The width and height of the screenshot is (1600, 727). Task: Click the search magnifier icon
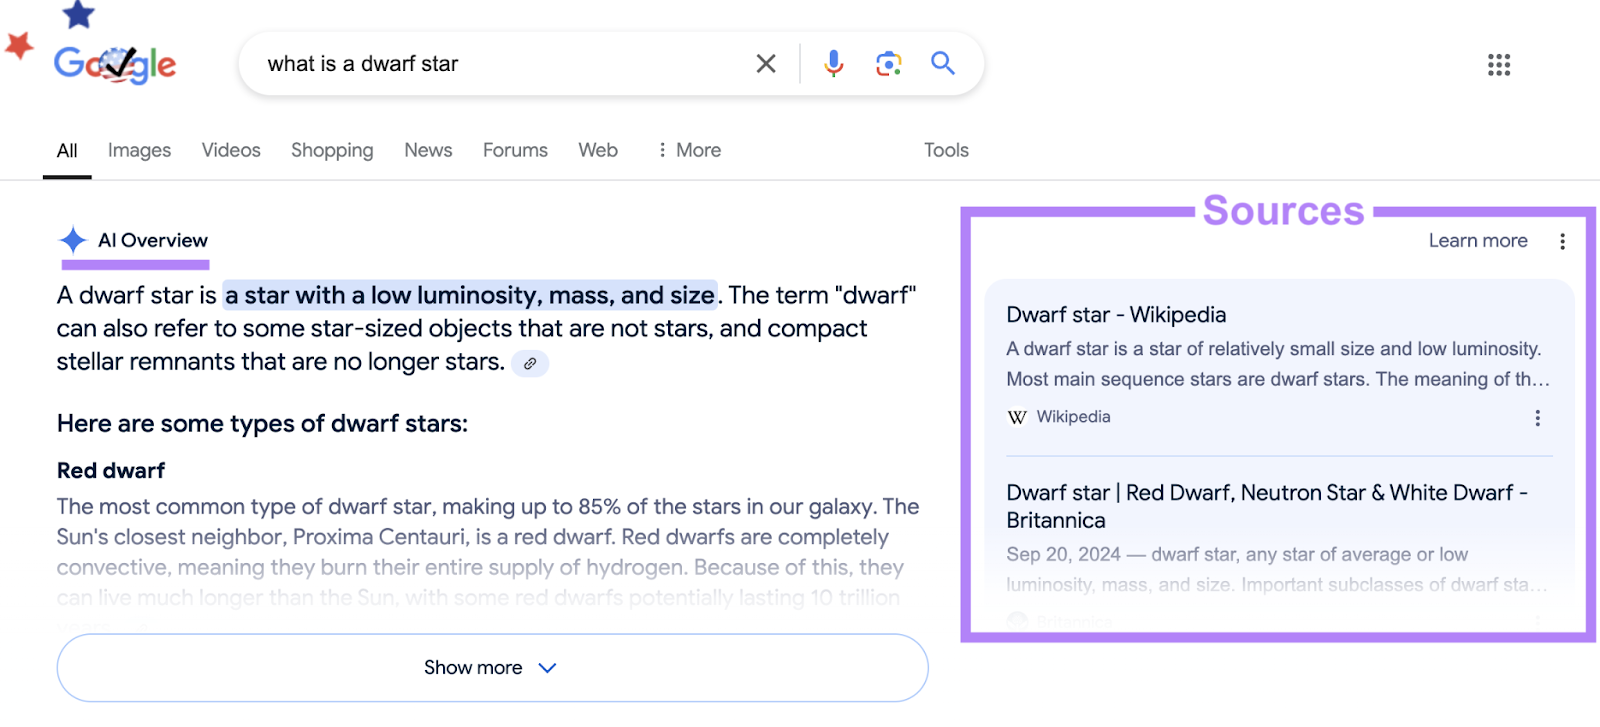coord(941,63)
